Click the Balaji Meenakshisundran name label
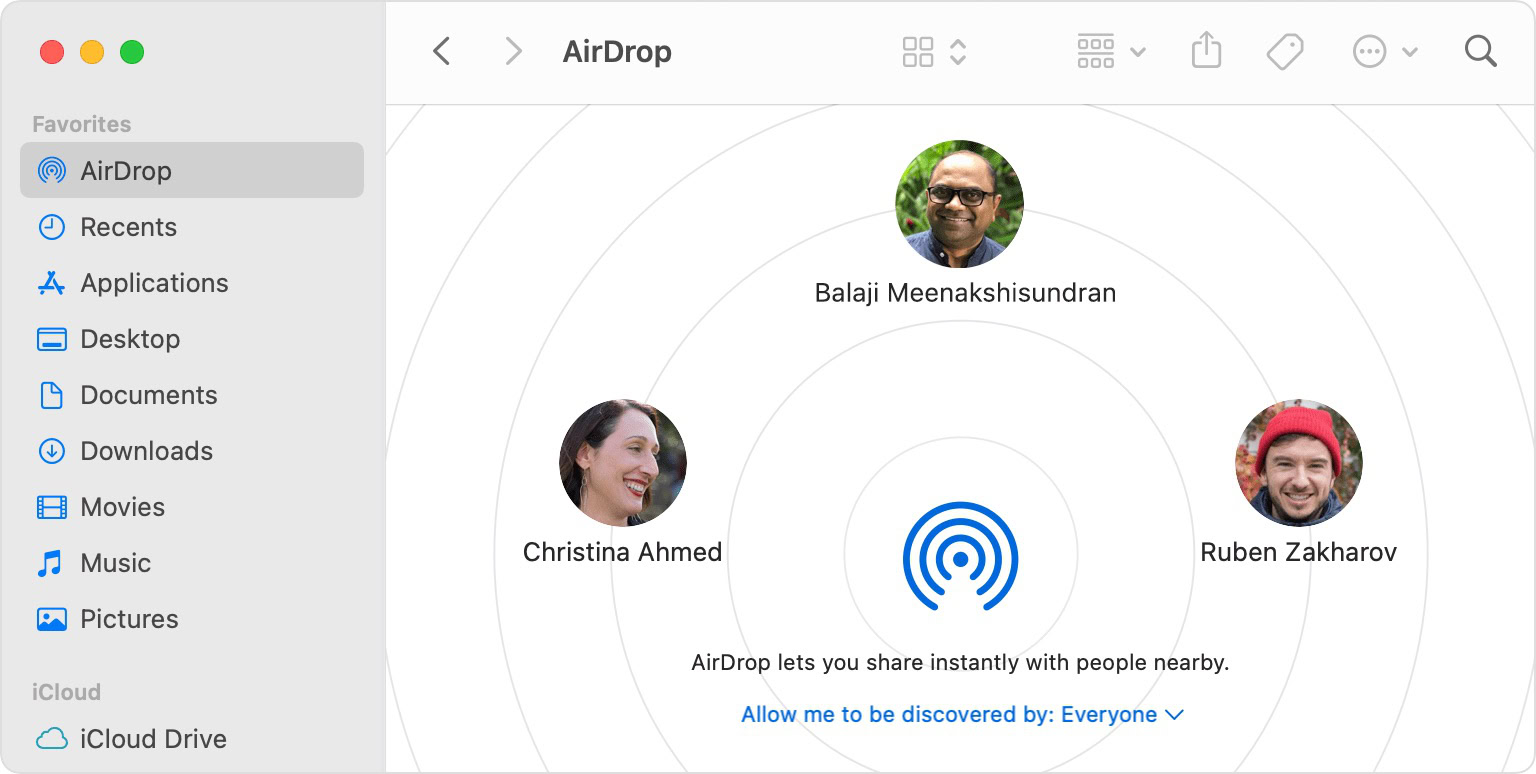This screenshot has width=1536, height=774. click(965, 293)
